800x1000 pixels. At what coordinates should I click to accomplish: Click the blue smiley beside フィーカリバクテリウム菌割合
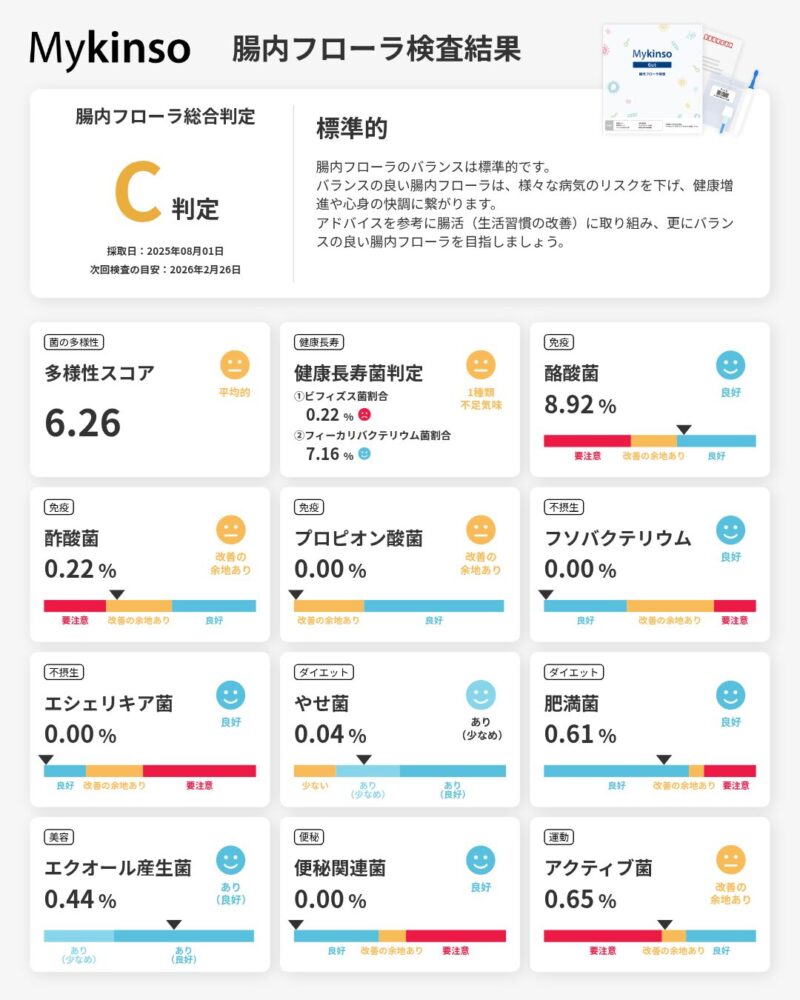coord(364,454)
